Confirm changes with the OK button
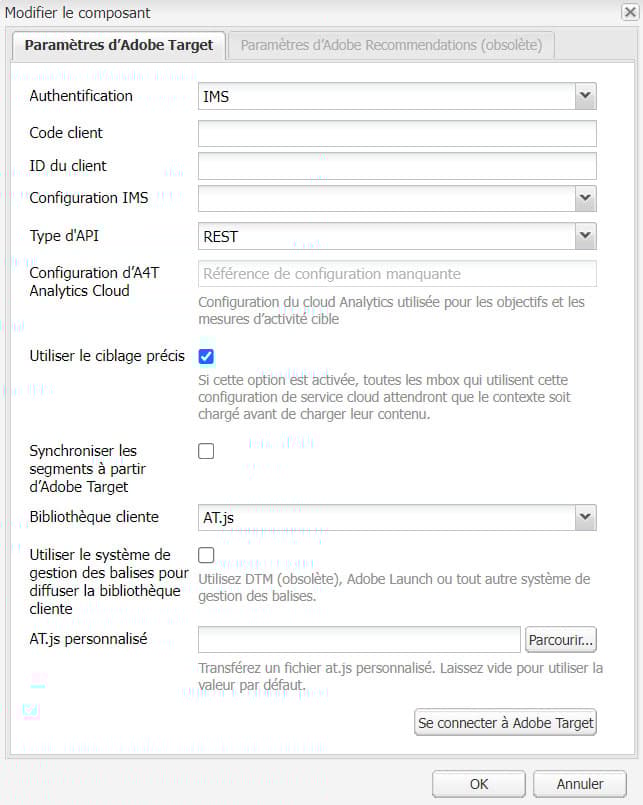 [478, 784]
